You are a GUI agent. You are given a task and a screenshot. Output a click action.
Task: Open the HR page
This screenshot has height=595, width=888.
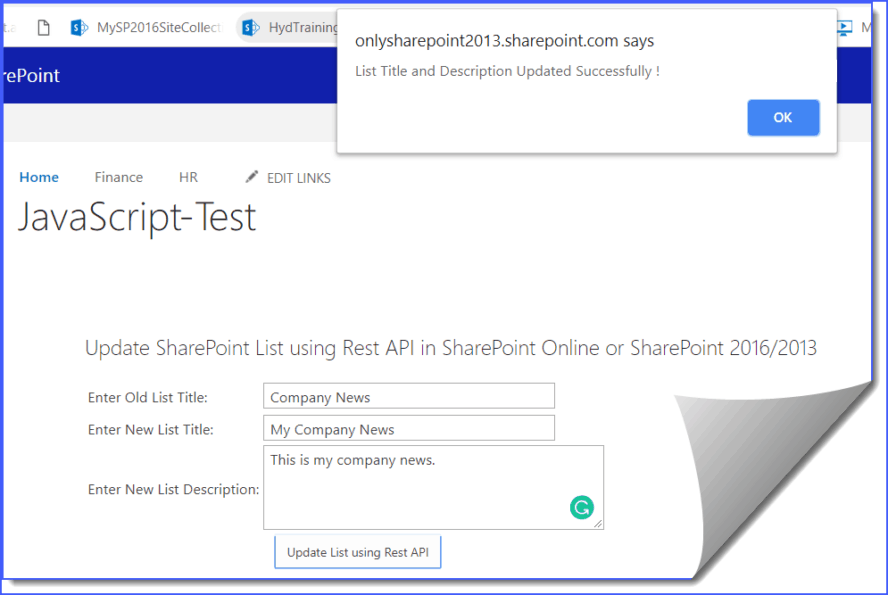(188, 177)
